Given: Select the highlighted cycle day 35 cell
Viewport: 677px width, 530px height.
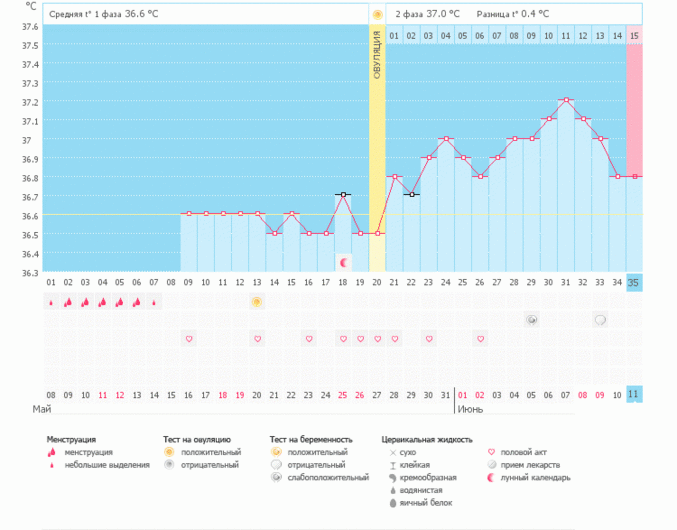Looking at the screenshot, I should pos(634,282).
